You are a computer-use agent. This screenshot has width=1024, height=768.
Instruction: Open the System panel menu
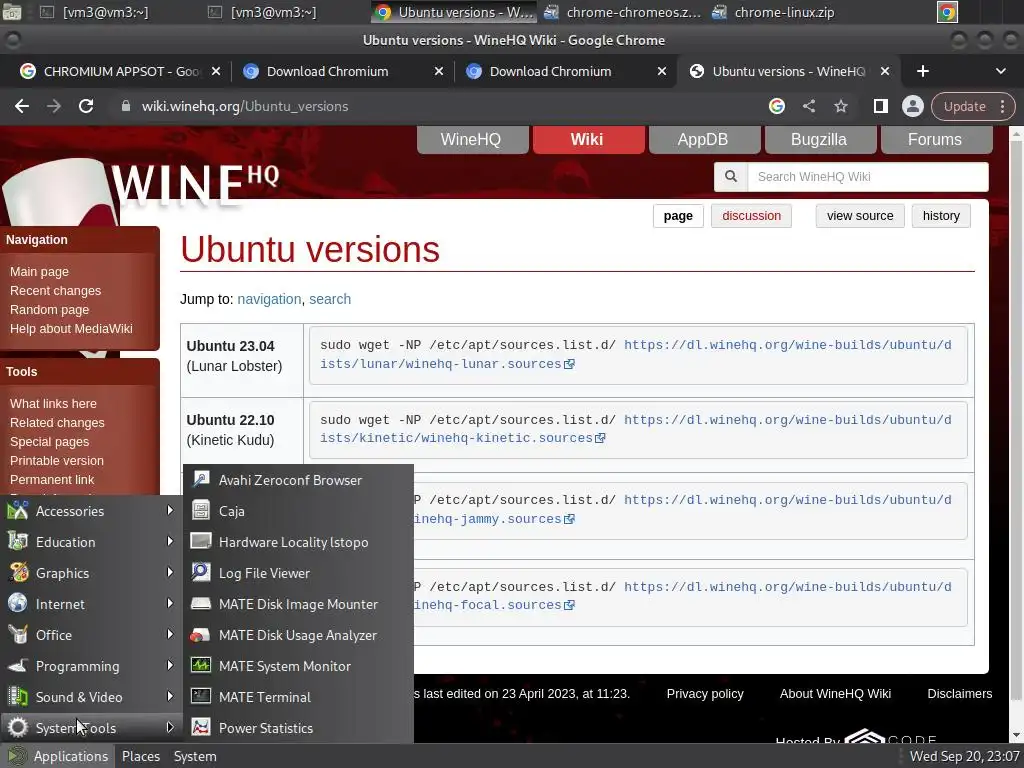click(x=195, y=756)
